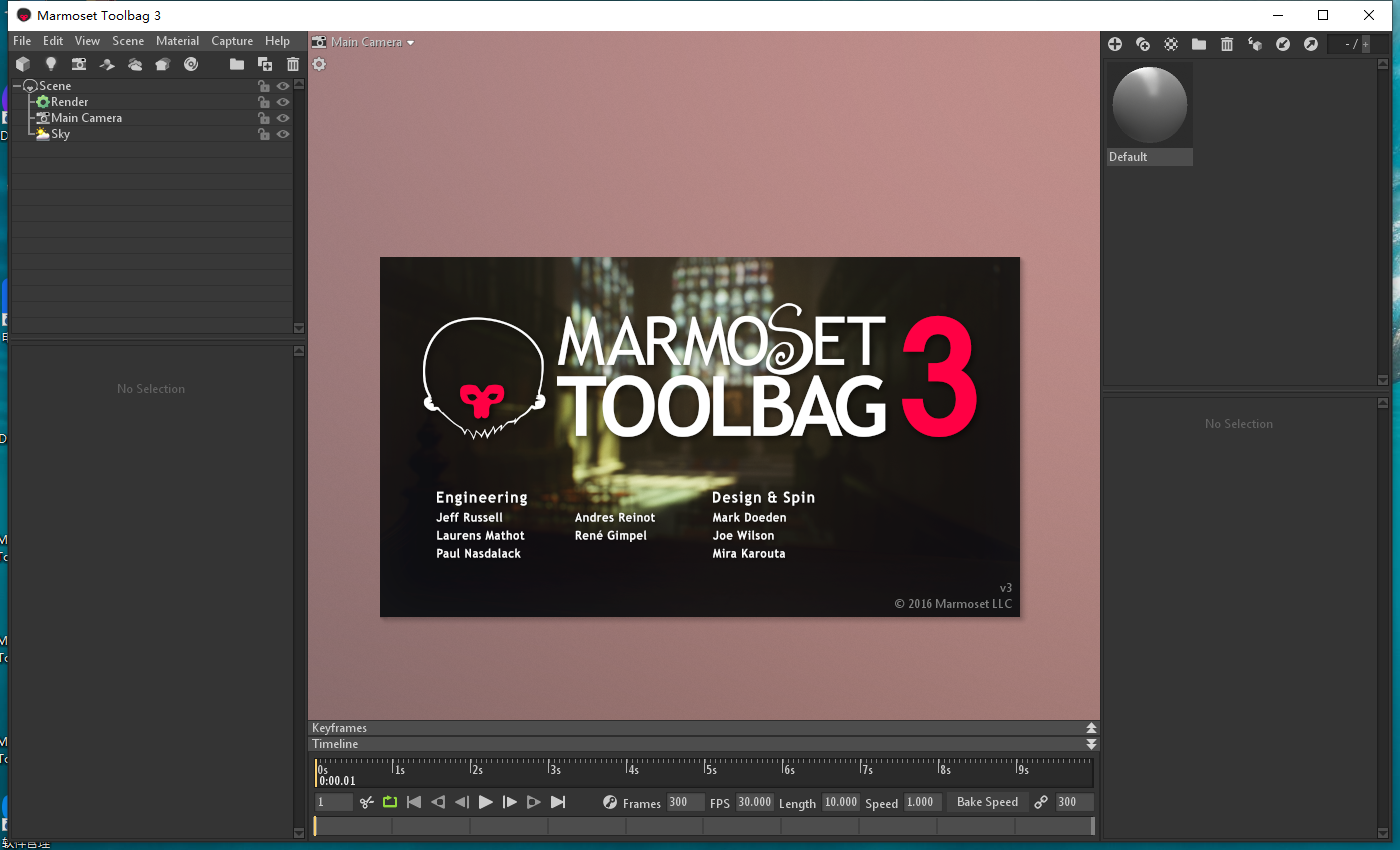The image size is (1400, 850).
Task: Collapse the Scene tree node
Action: pos(17,86)
